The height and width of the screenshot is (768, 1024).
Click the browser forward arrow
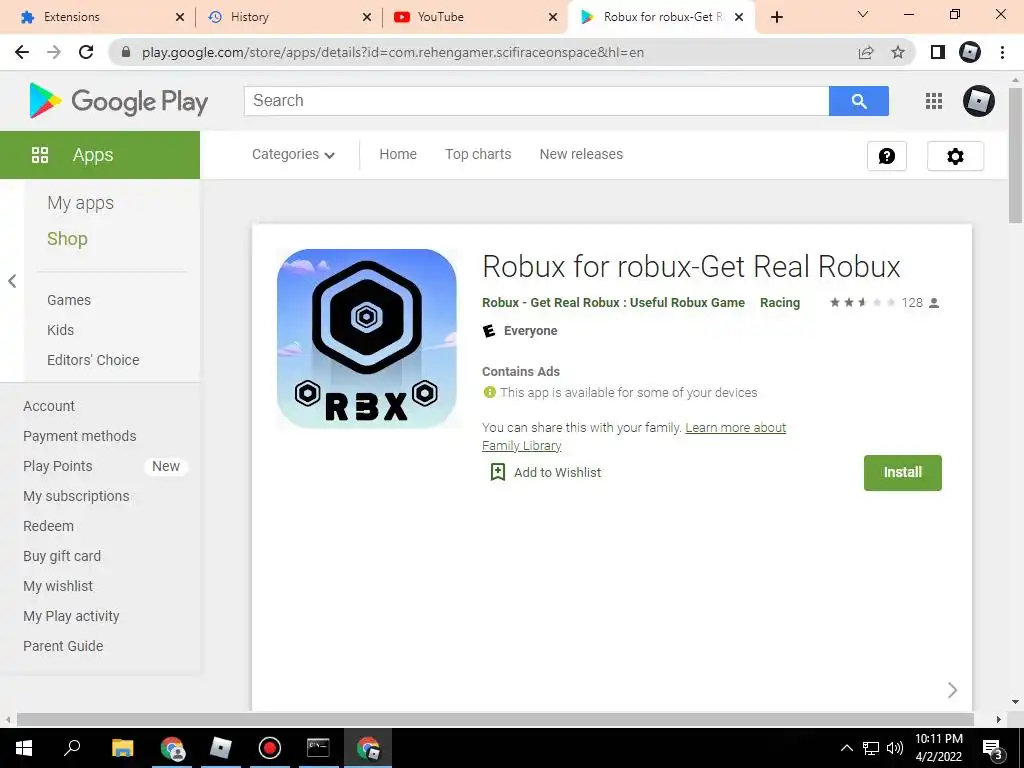pos(54,52)
